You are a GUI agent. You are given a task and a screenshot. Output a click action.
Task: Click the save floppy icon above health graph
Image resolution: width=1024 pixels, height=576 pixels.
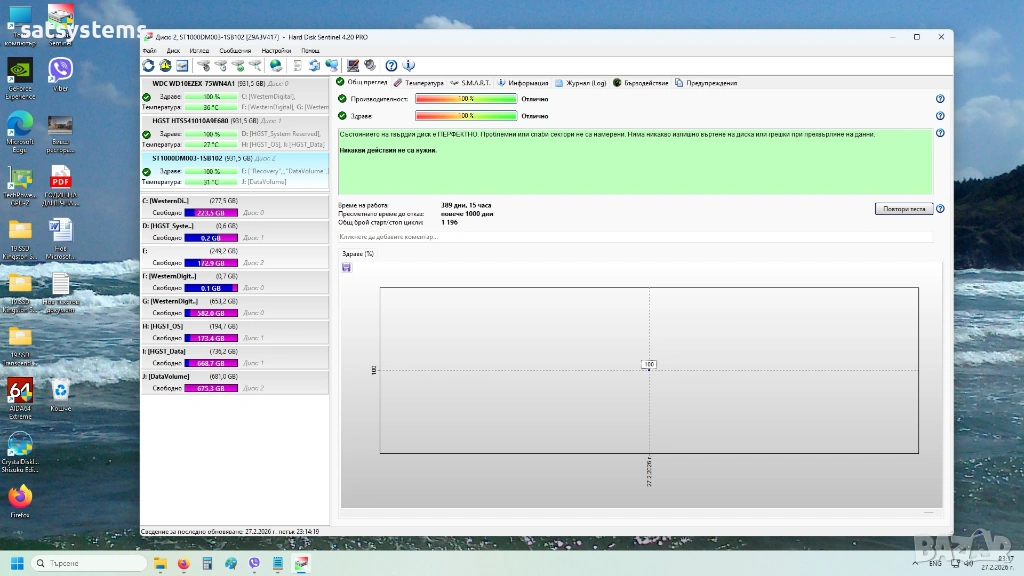click(346, 267)
